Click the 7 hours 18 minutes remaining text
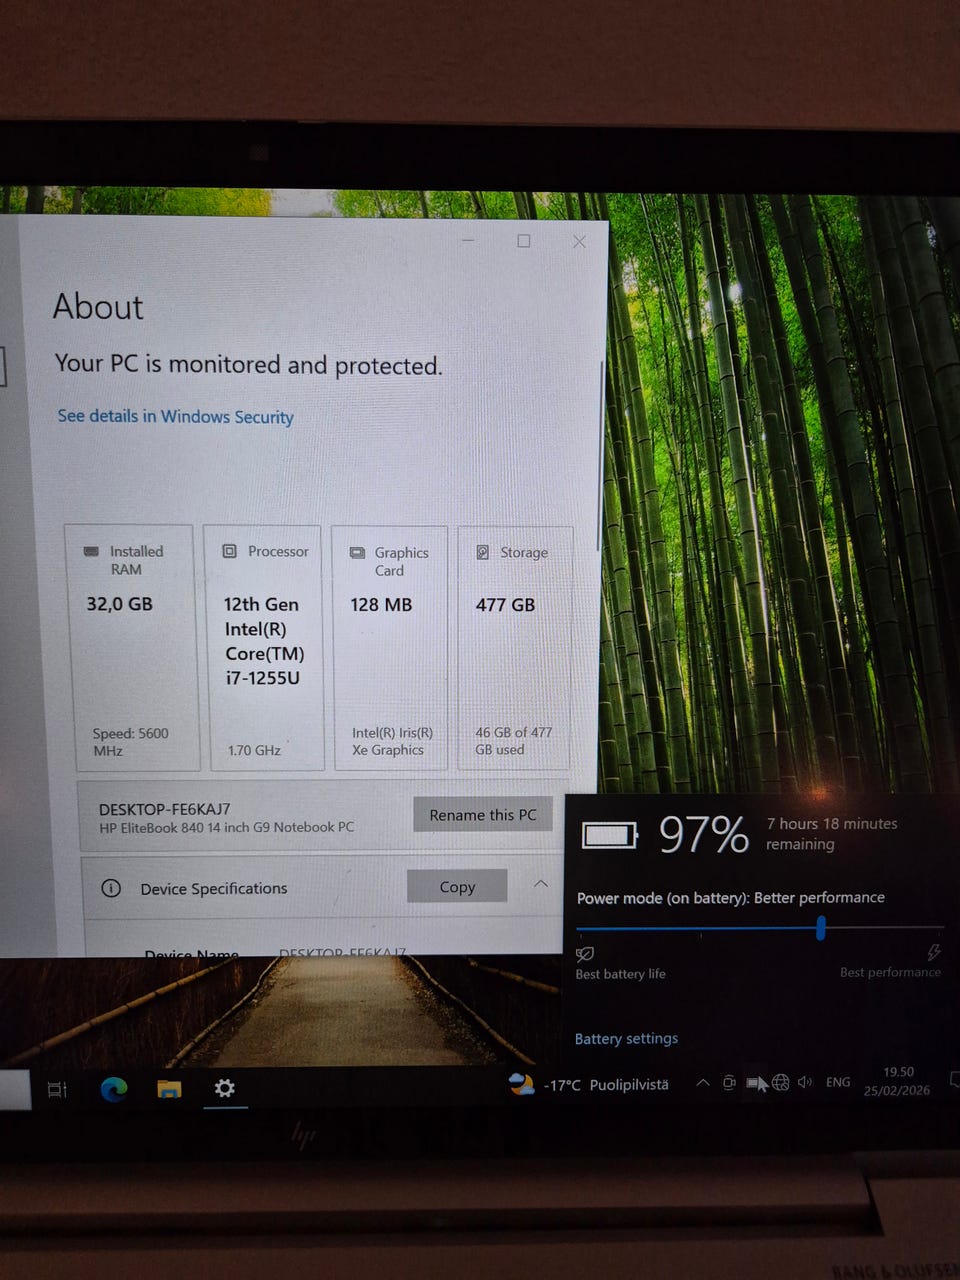This screenshot has height=1280, width=960. (832, 833)
